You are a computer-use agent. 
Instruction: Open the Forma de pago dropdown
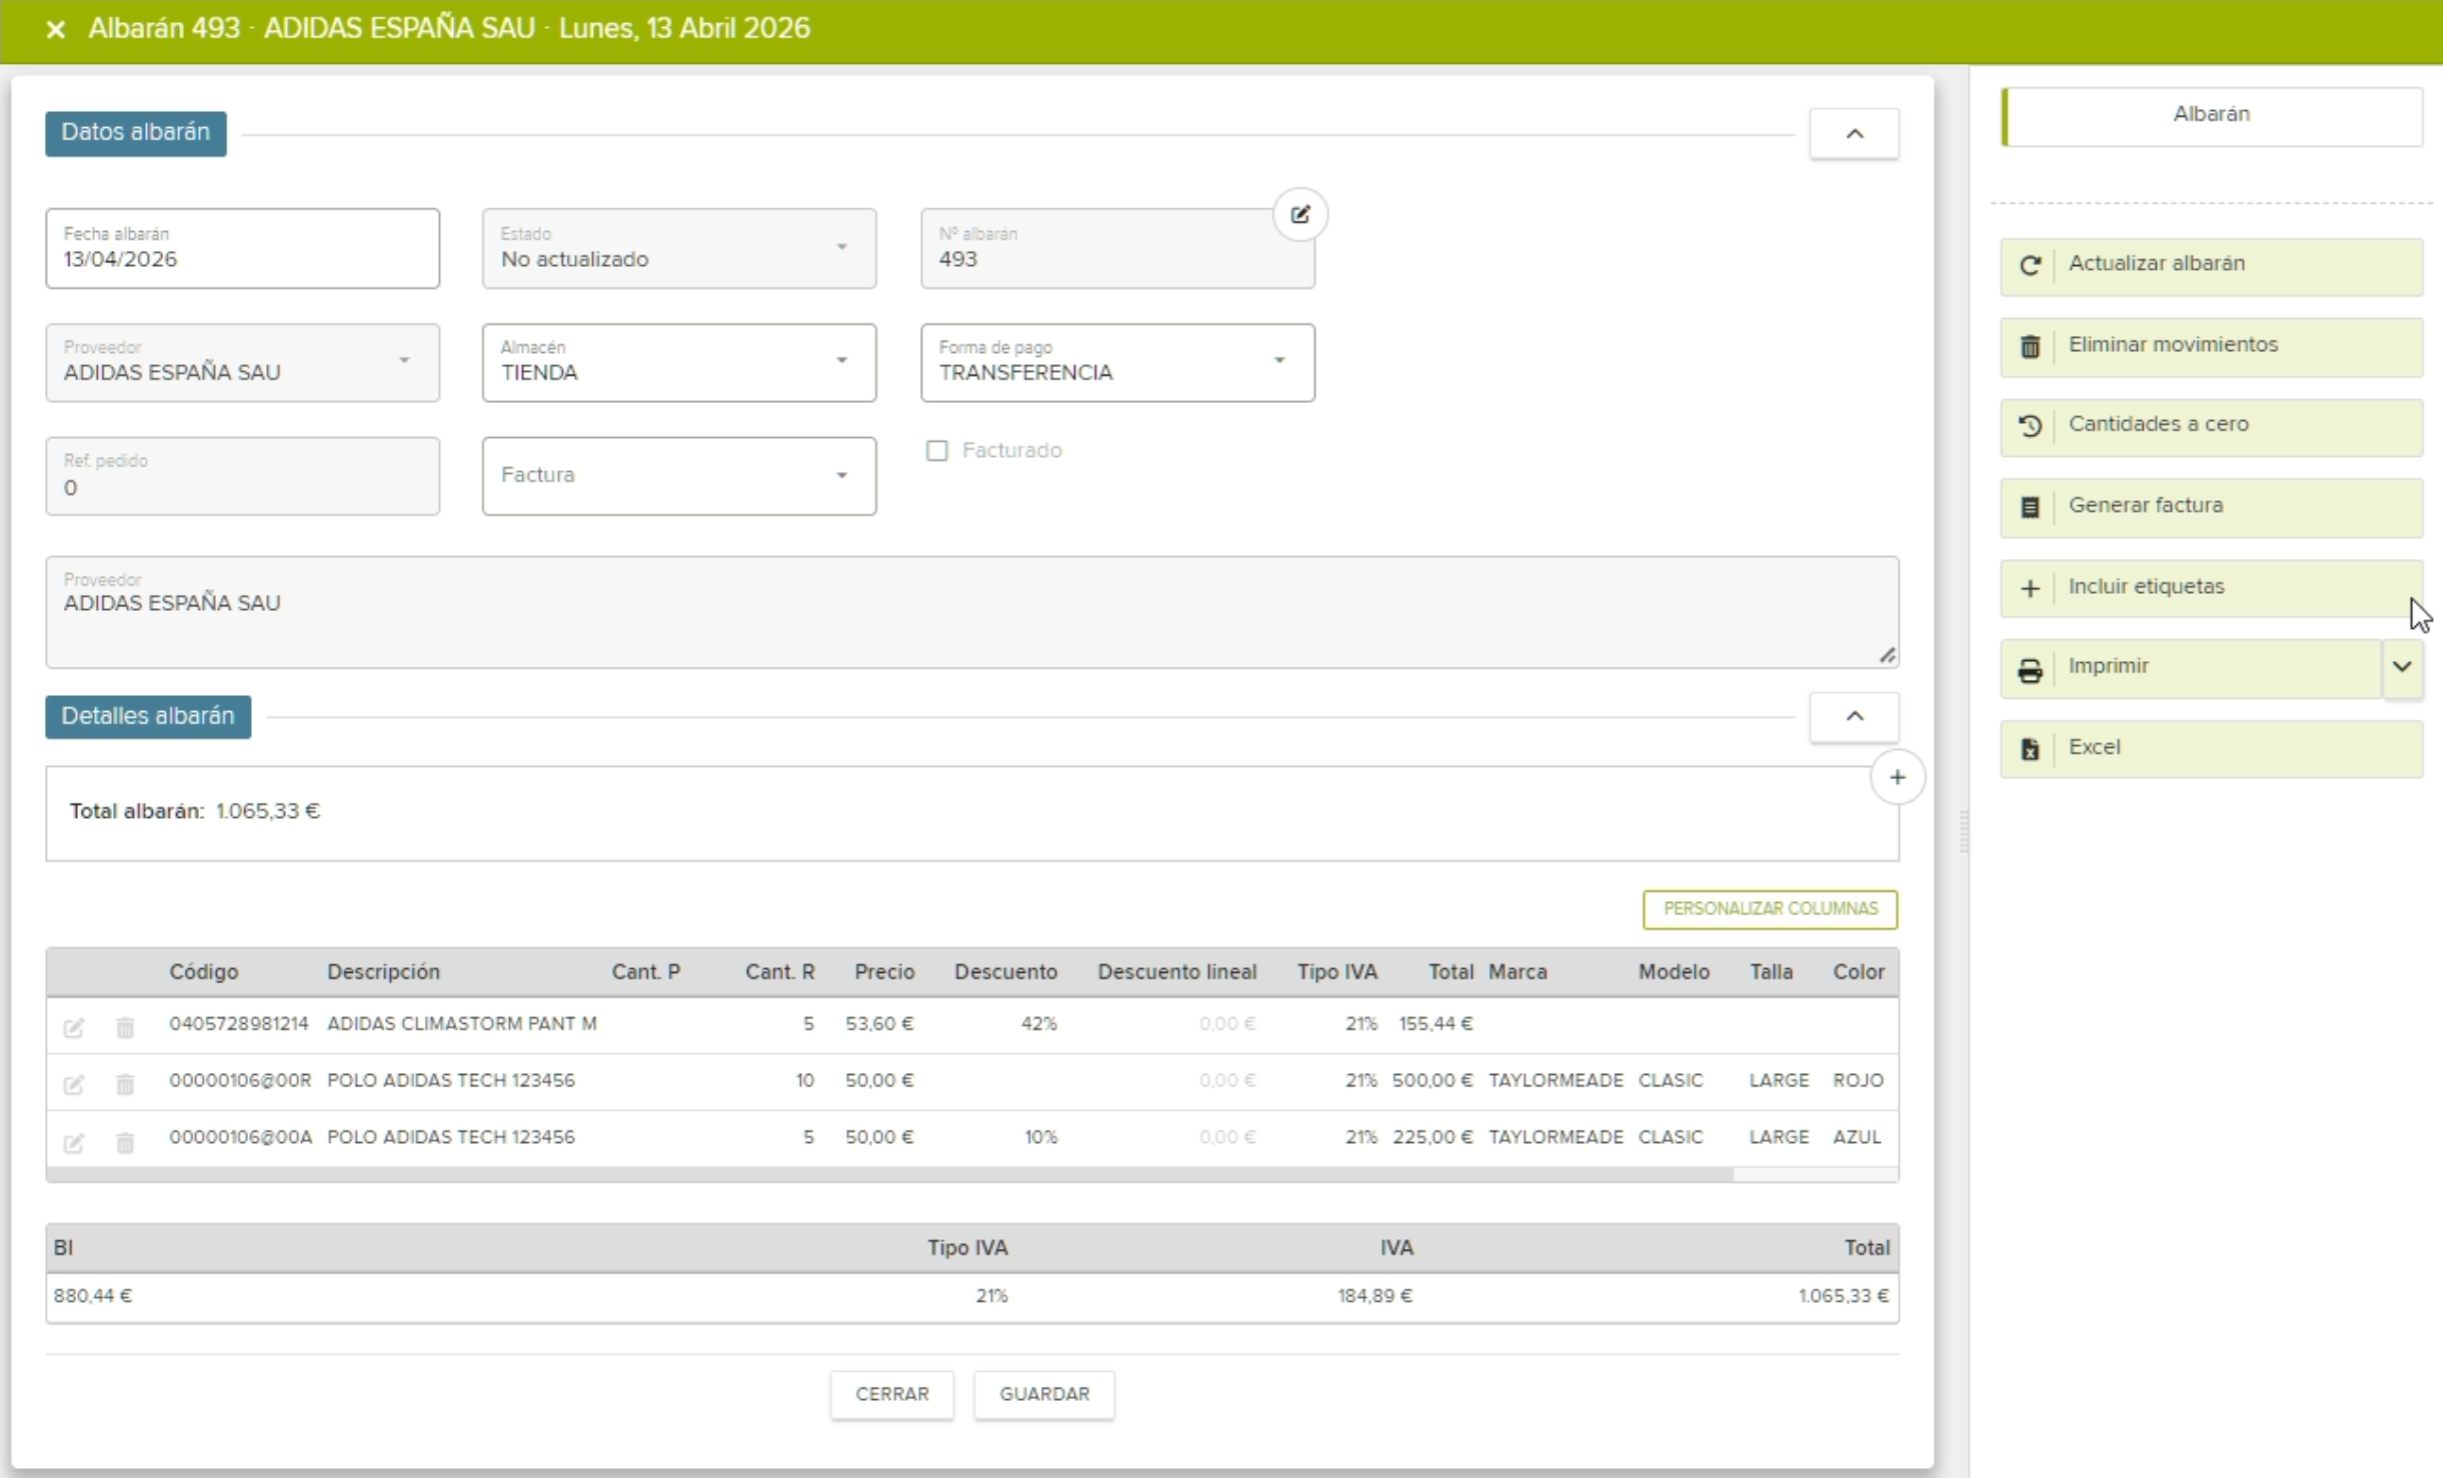pos(1117,362)
